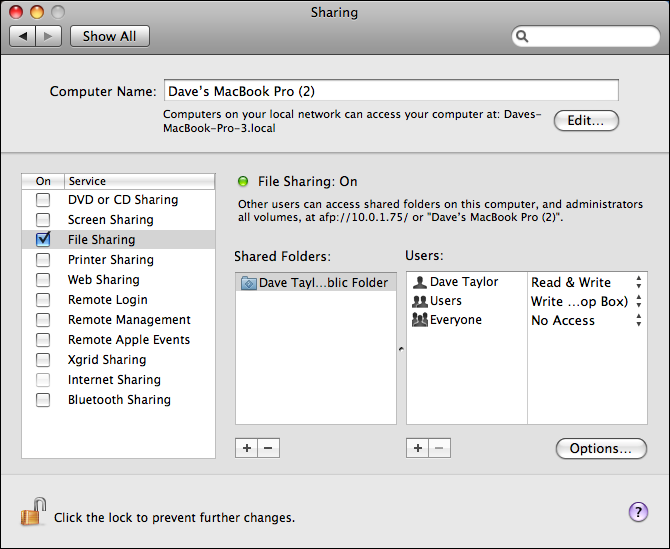Select the Remote Management service label
The height and width of the screenshot is (549, 670).
click(129, 320)
